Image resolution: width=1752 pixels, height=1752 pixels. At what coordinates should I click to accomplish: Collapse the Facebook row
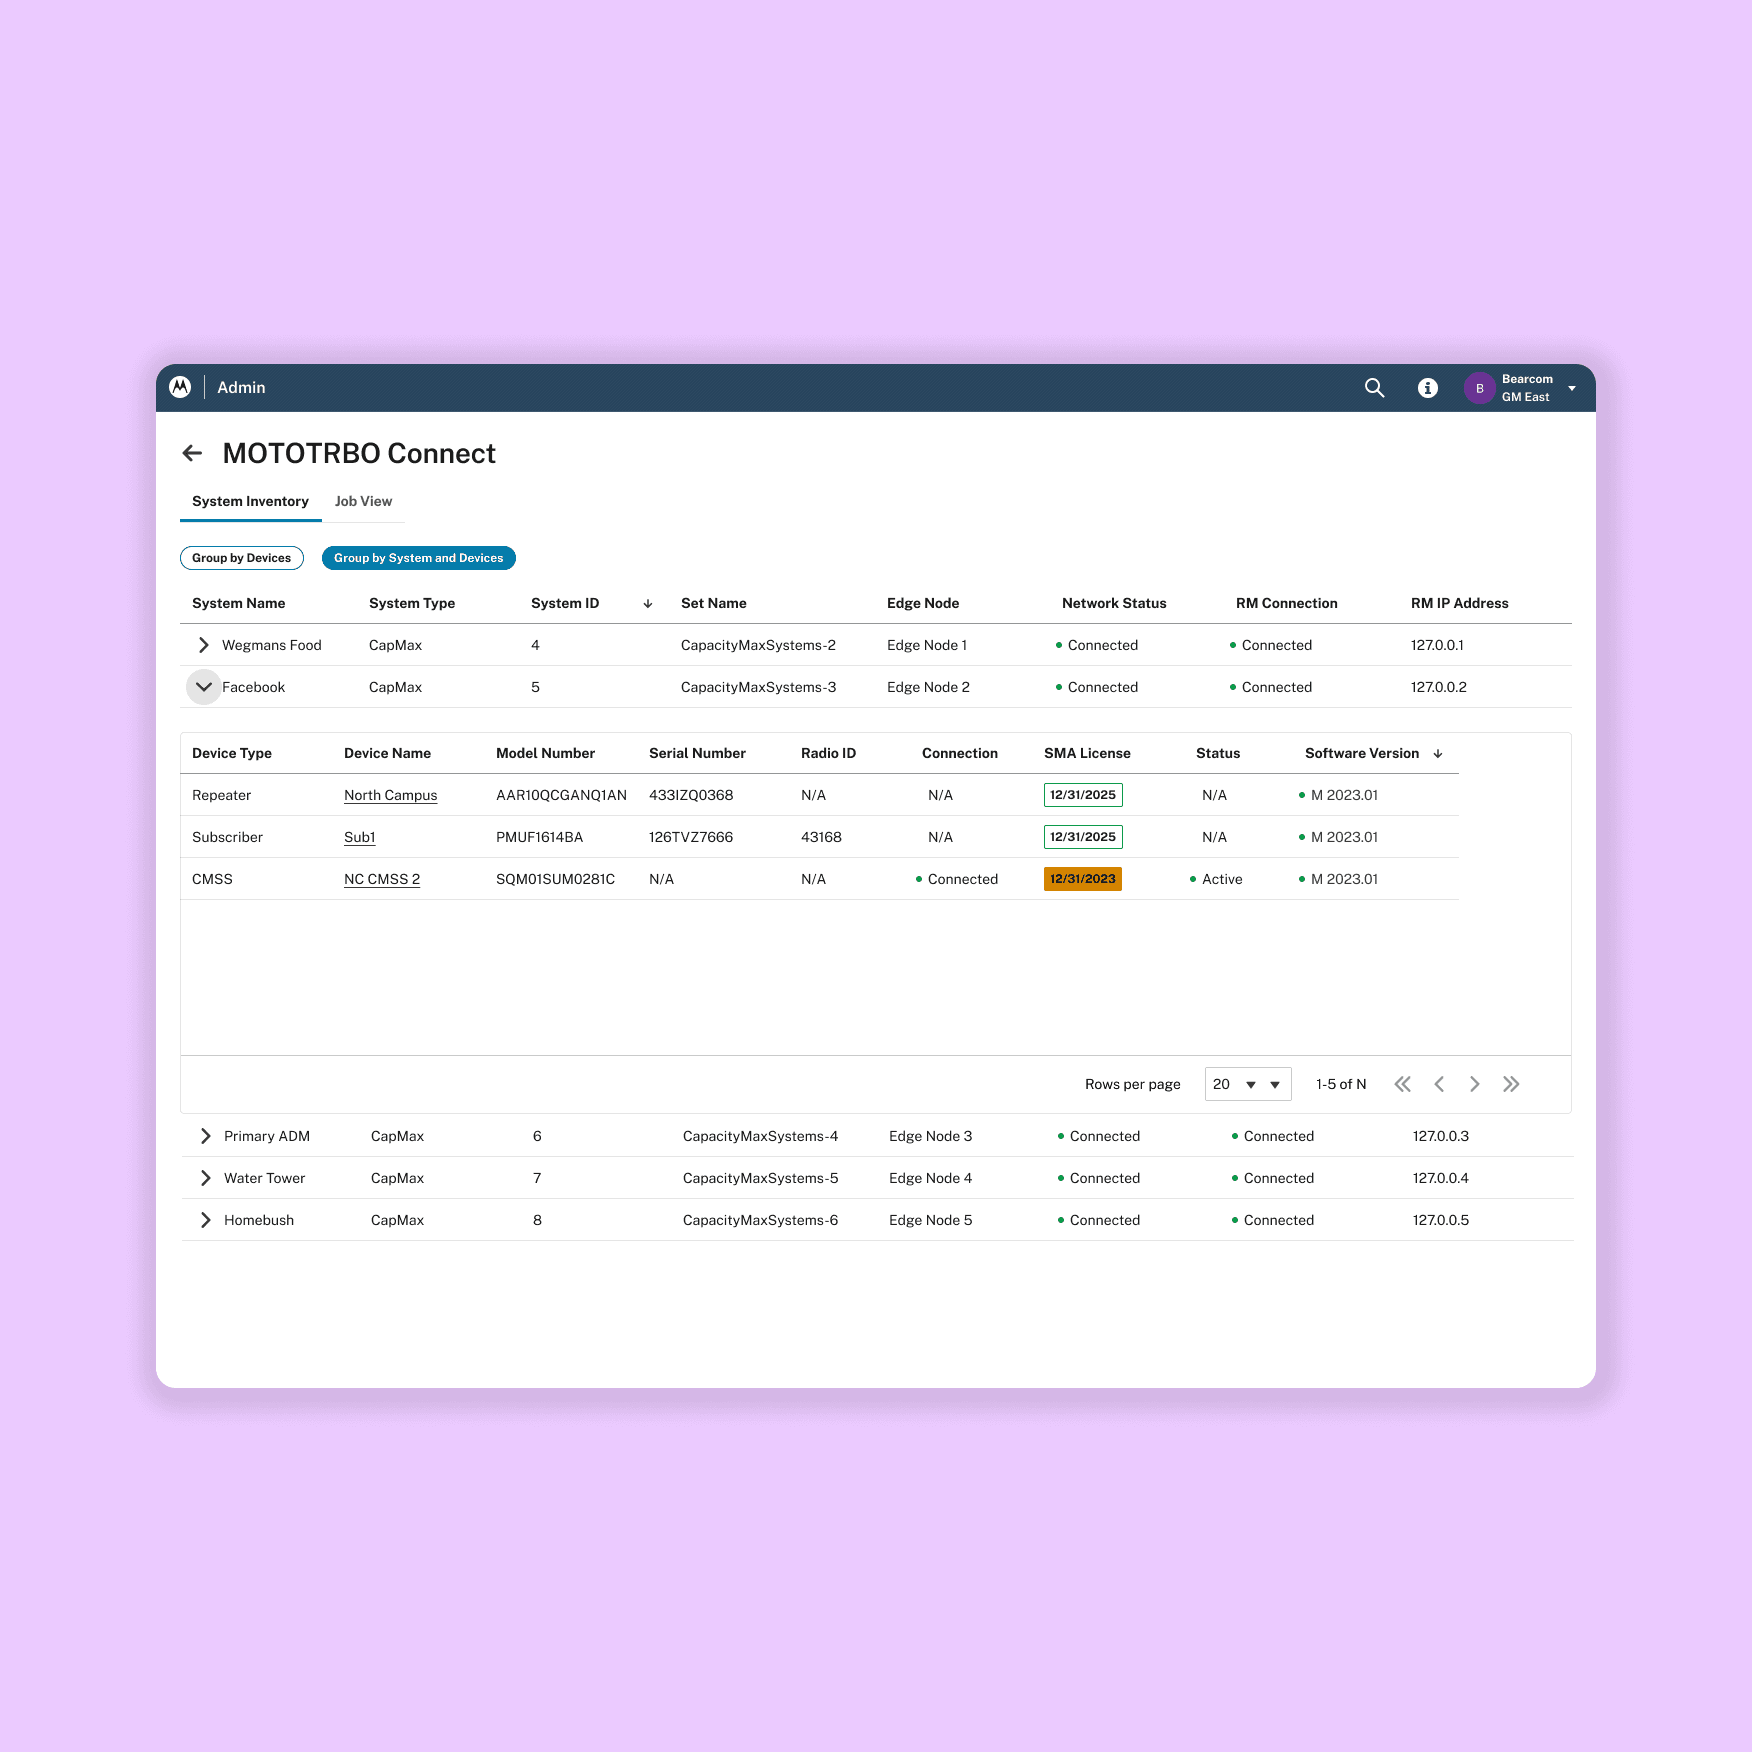click(x=204, y=687)
